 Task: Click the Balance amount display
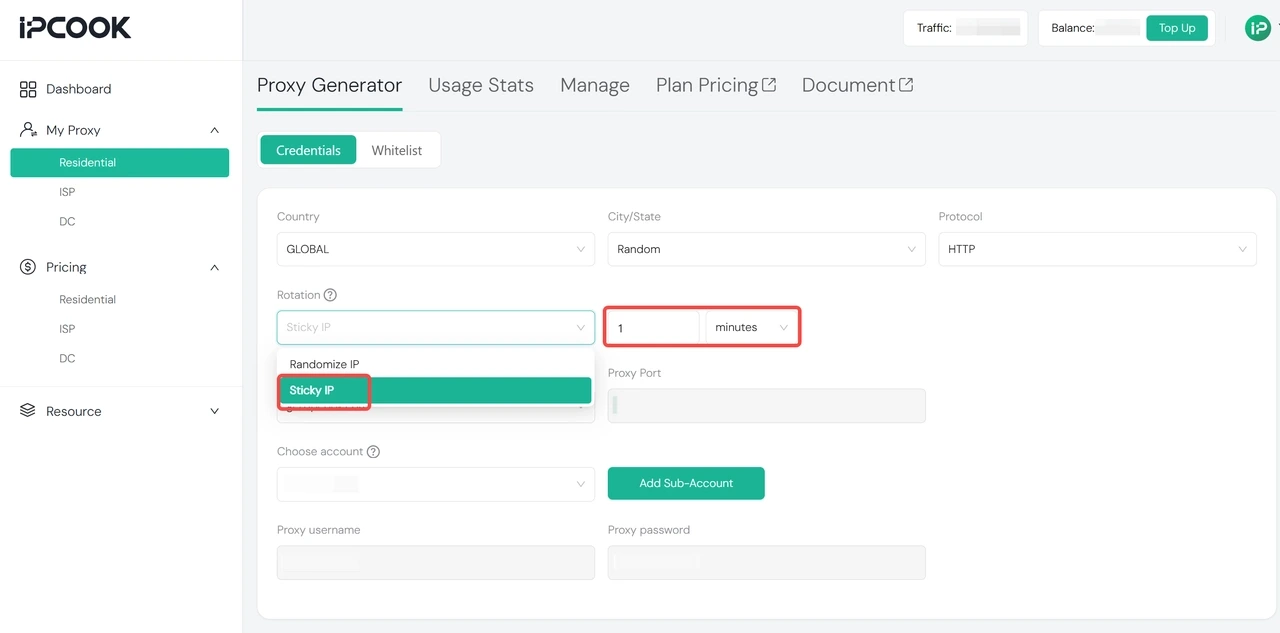click(1094, 28)
